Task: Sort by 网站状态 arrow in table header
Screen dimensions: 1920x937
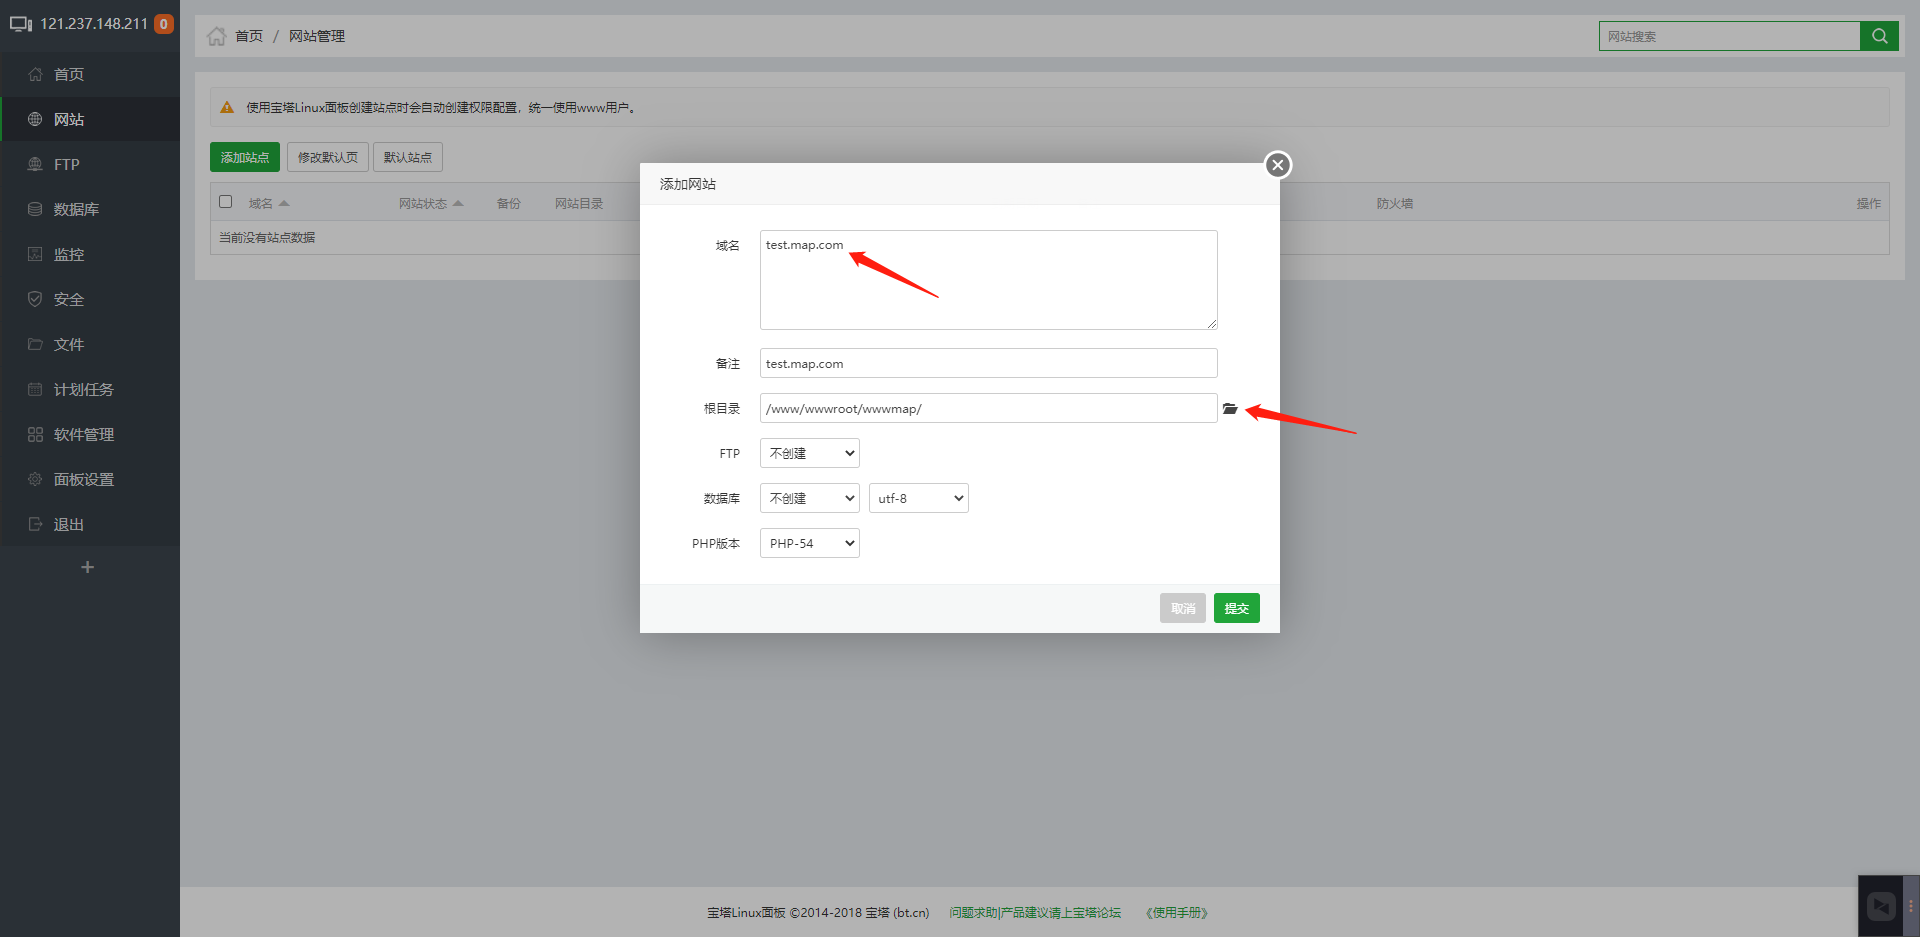Action: pos(458,203)
